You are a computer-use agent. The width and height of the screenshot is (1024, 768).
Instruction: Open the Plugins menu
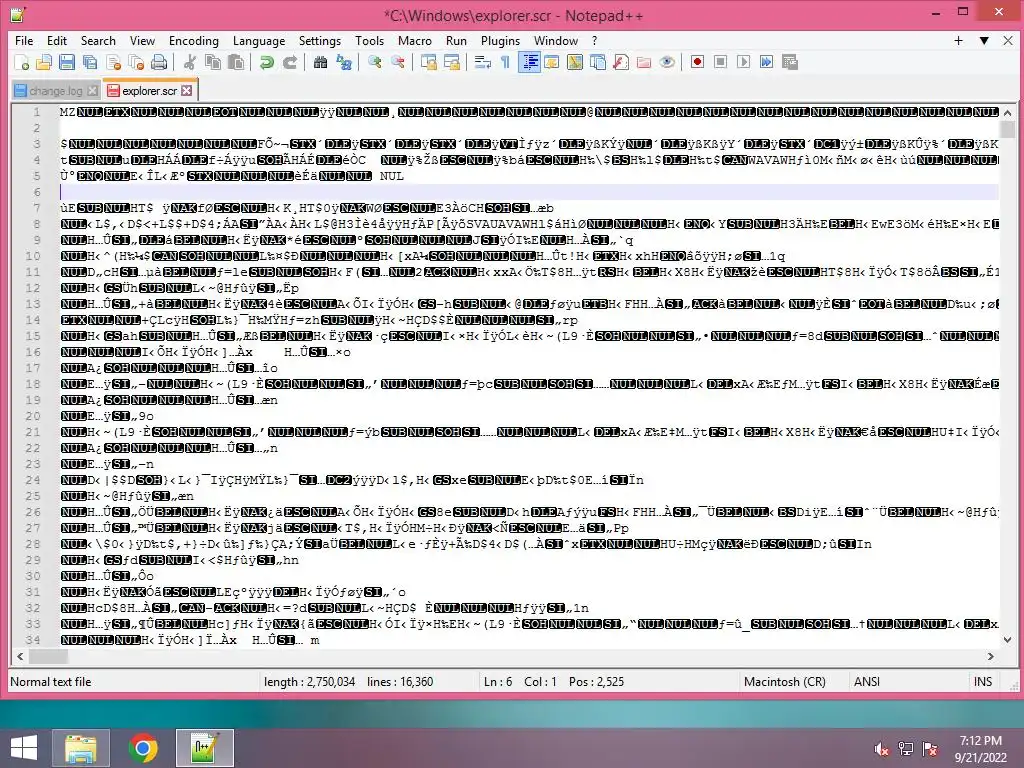click(x=500, y=40)
